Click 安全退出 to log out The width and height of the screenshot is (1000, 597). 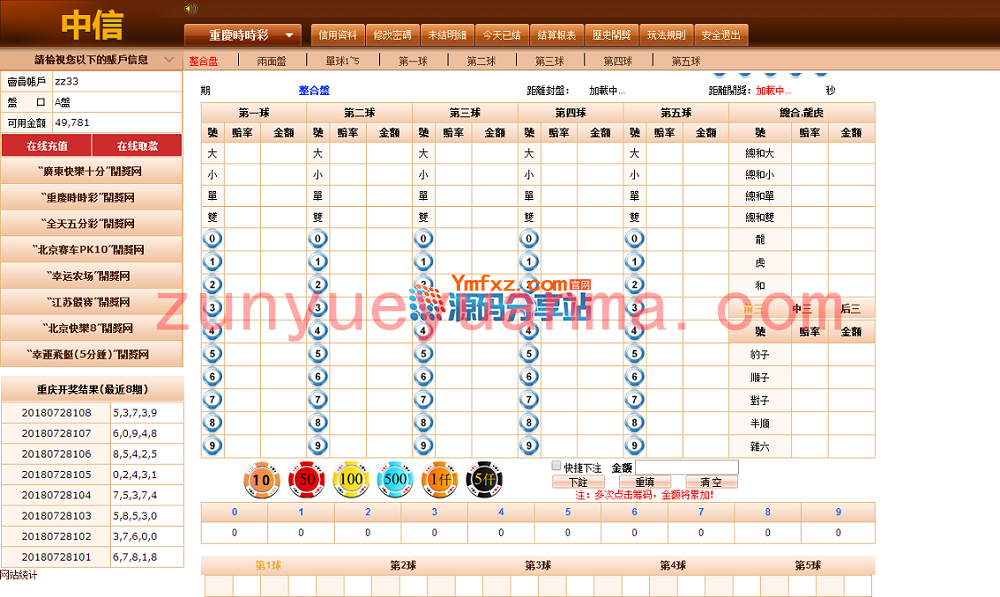[x=721, y=35]
